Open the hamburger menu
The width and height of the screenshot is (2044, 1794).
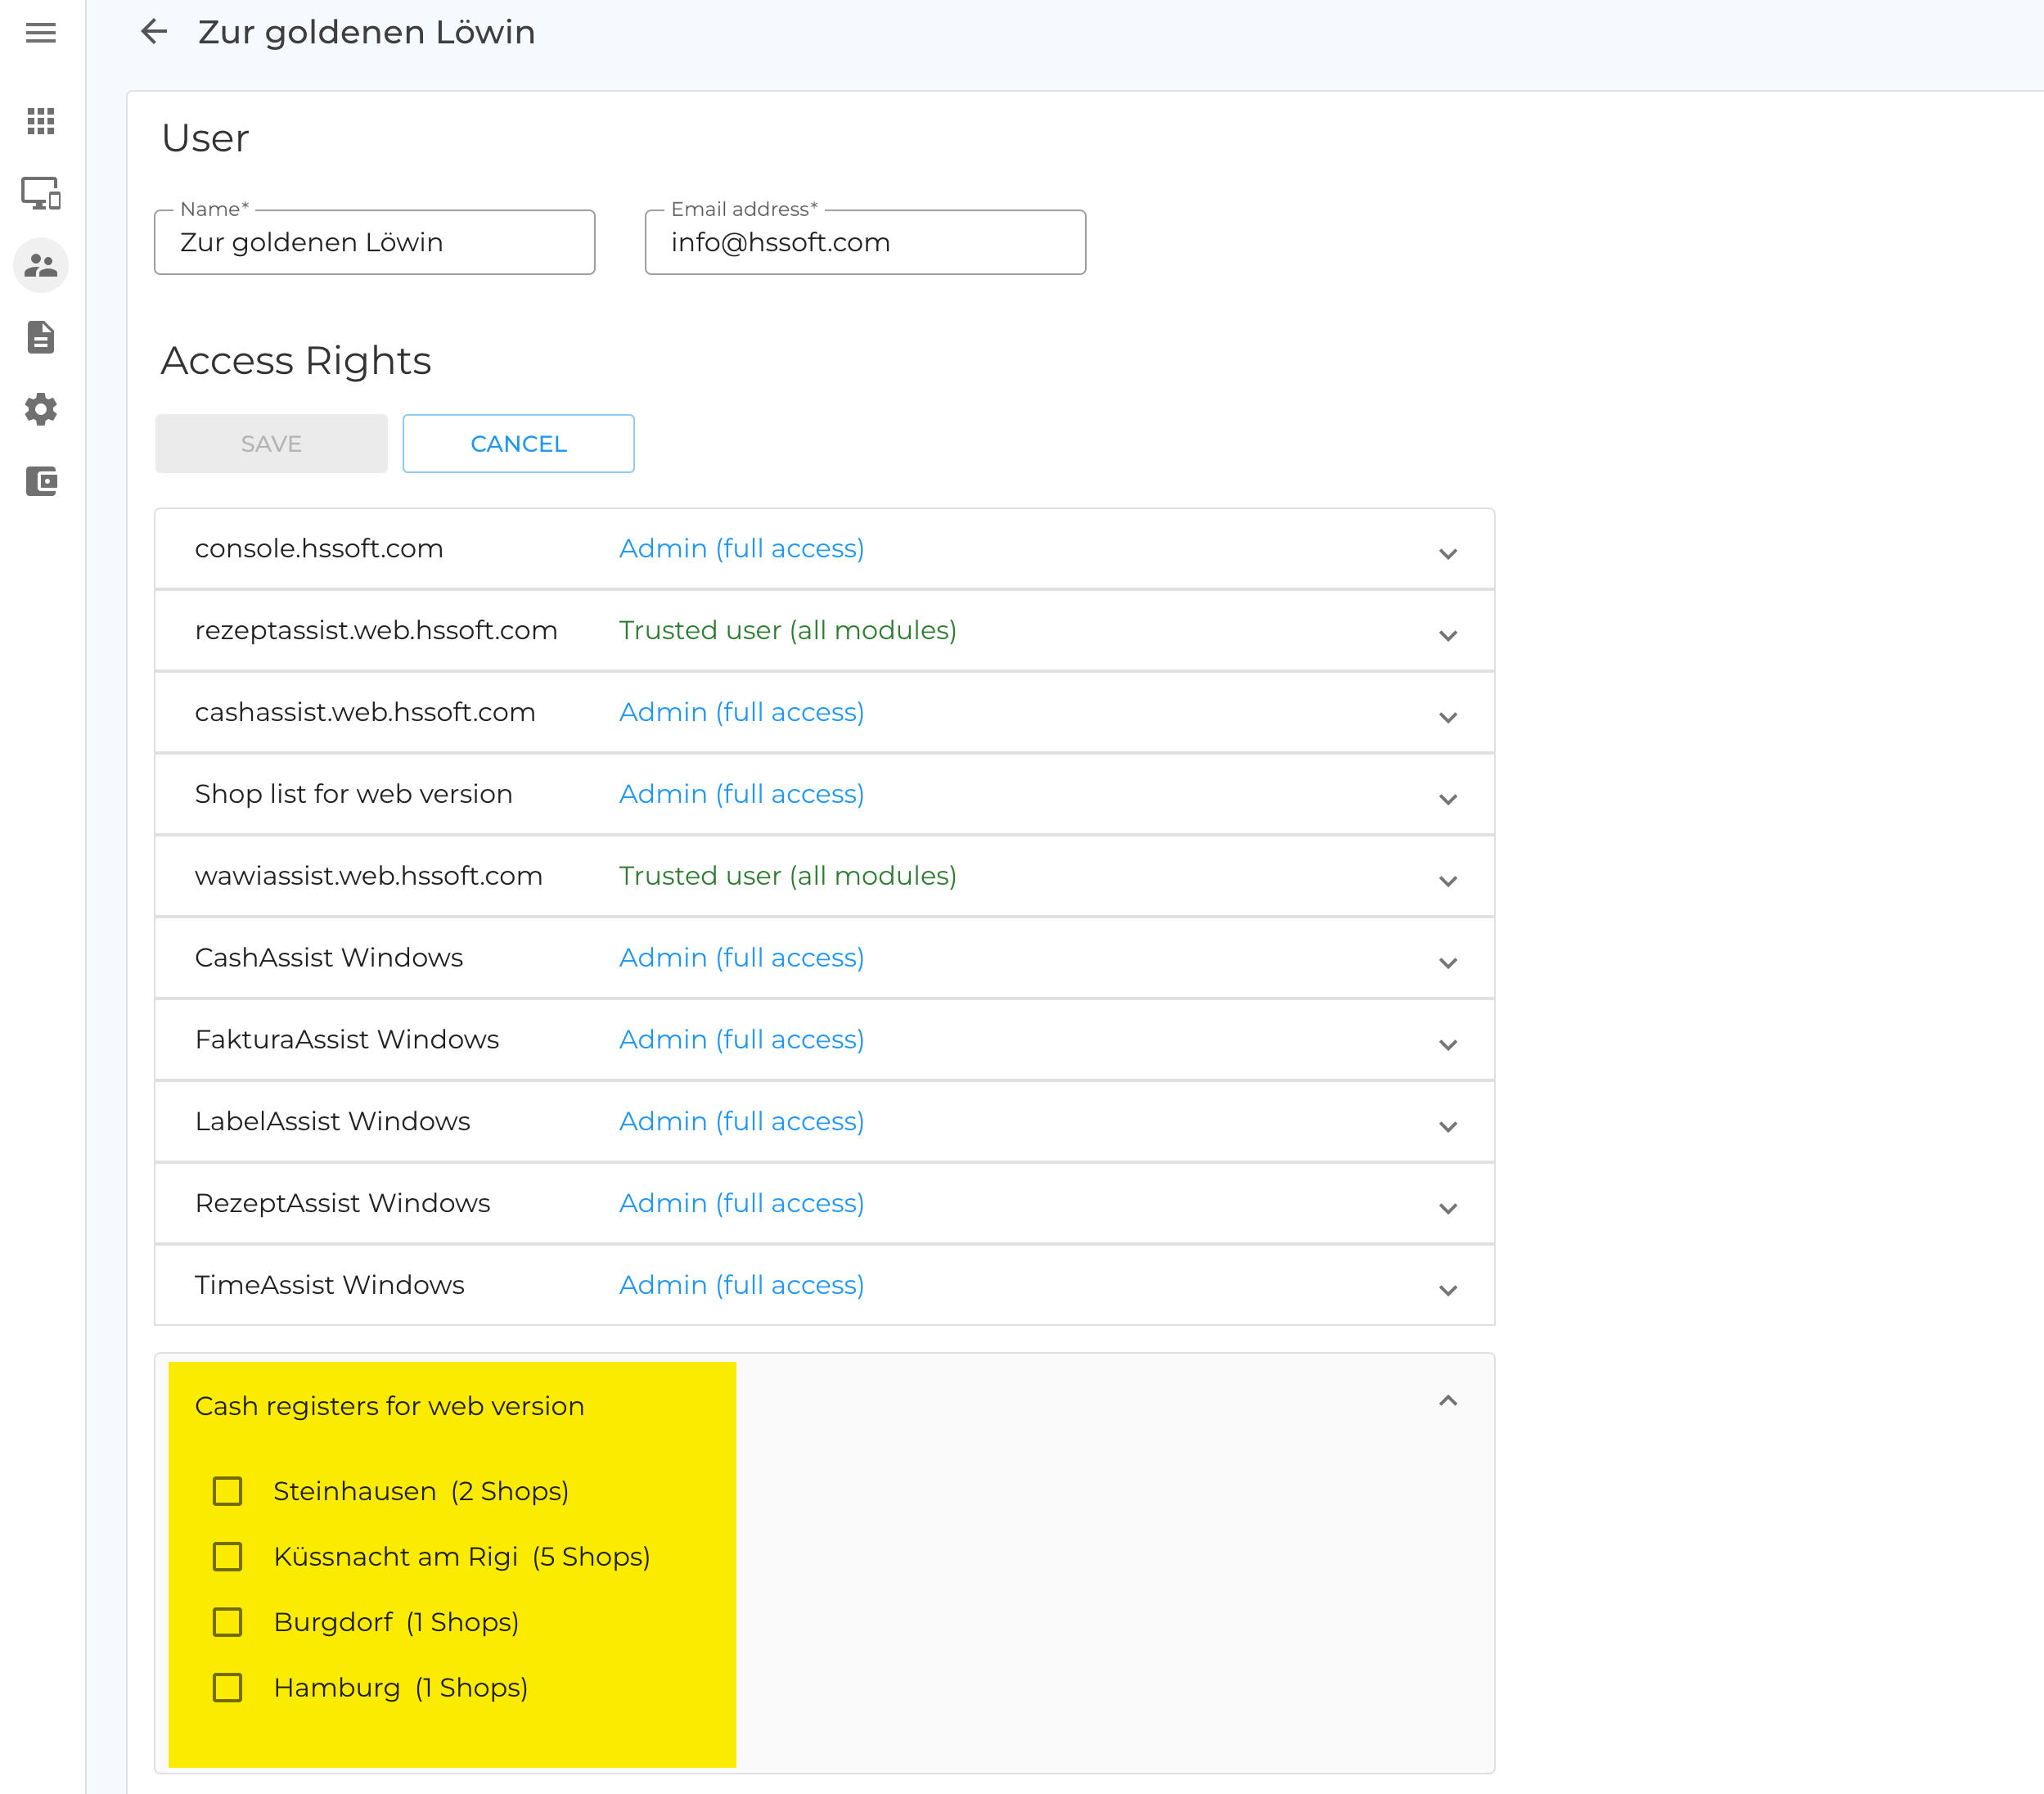[41, 33]
